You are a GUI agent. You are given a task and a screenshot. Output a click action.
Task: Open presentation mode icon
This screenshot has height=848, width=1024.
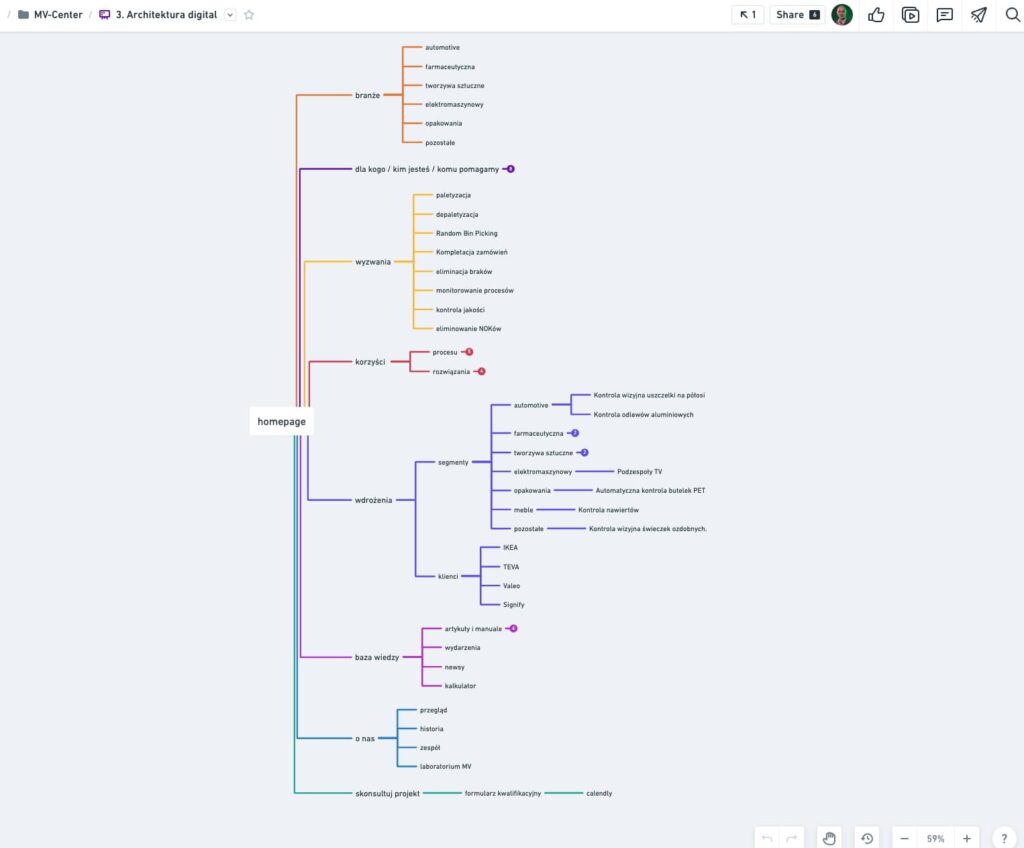[910, 15]
